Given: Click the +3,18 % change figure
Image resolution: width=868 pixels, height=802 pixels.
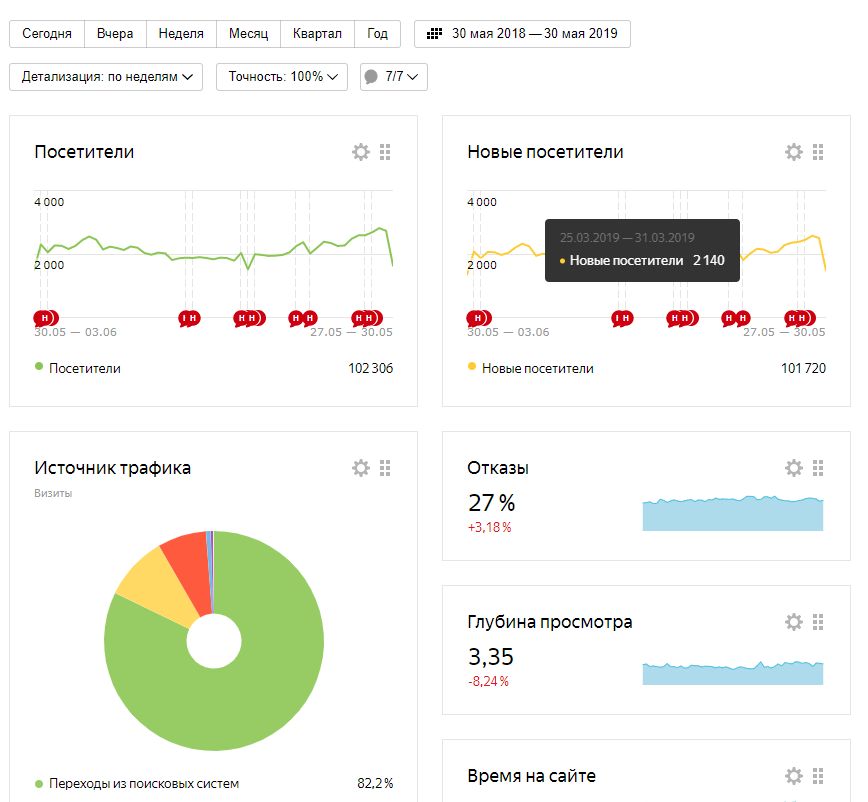Looking at the screenshot, I should coord(489,527).
